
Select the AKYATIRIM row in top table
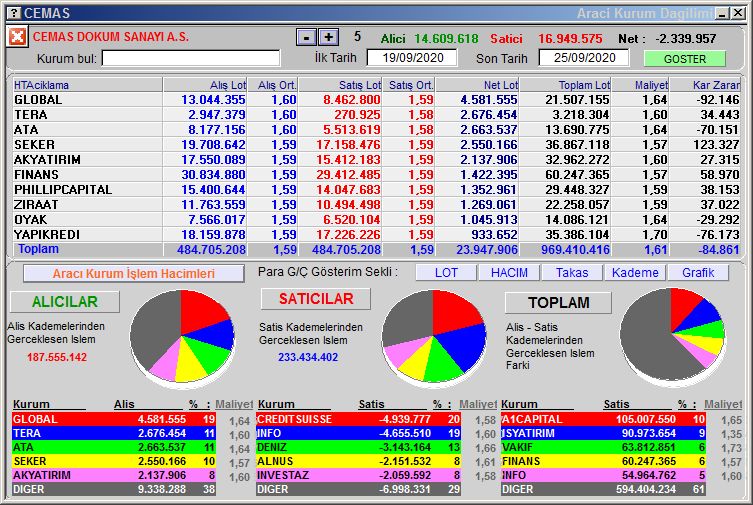pos(376,159)
